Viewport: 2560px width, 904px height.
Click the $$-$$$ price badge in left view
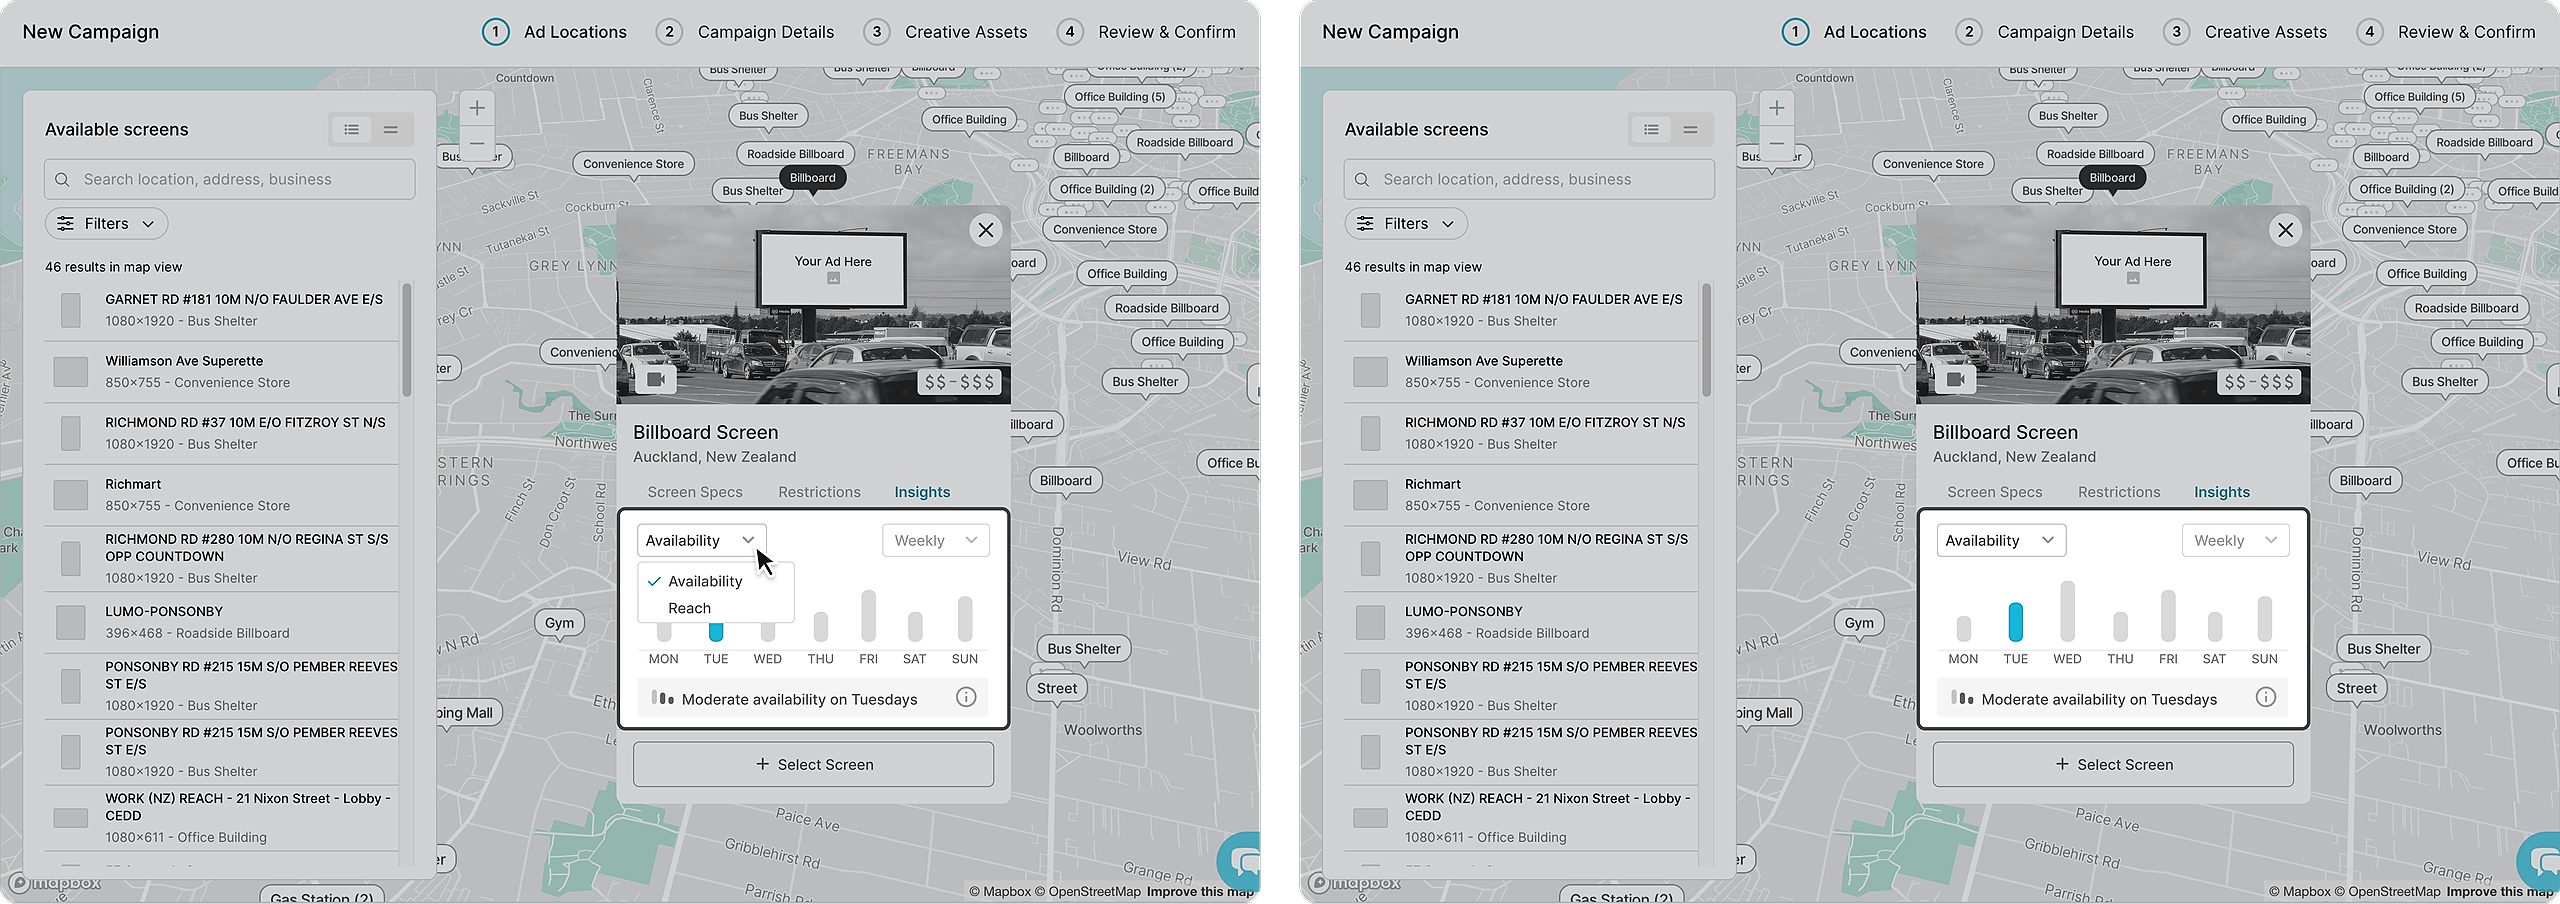pos(959,382)
